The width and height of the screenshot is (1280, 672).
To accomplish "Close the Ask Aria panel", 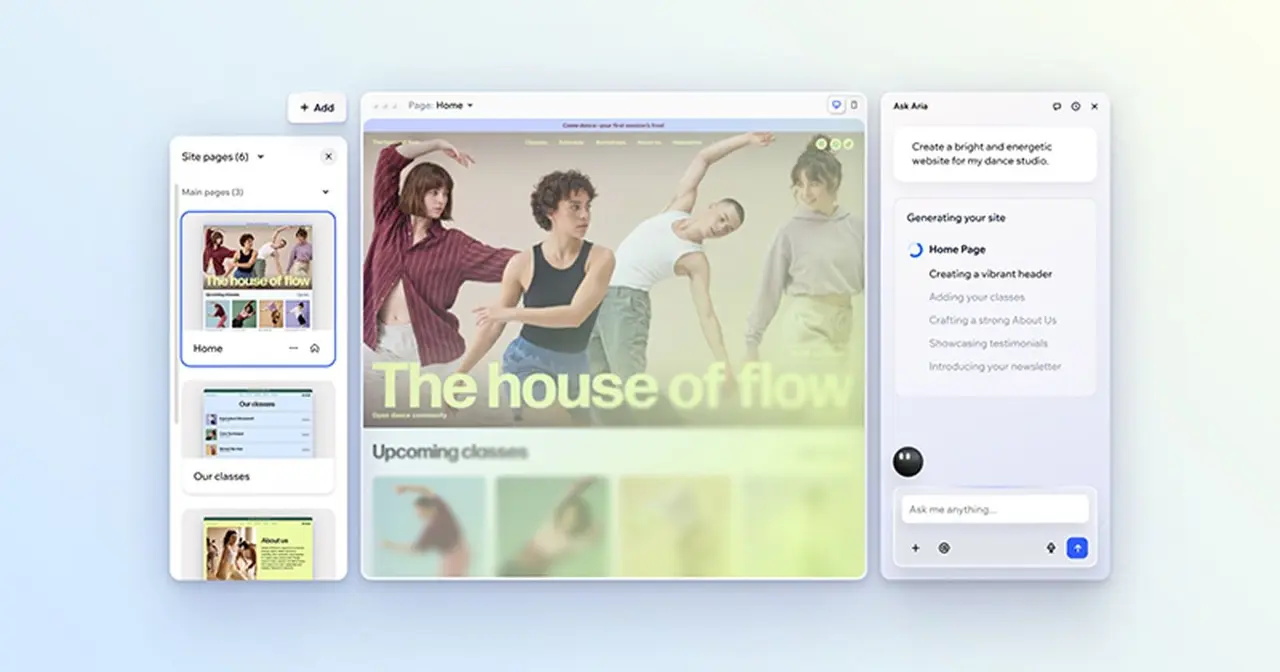I will point(1095,106).
